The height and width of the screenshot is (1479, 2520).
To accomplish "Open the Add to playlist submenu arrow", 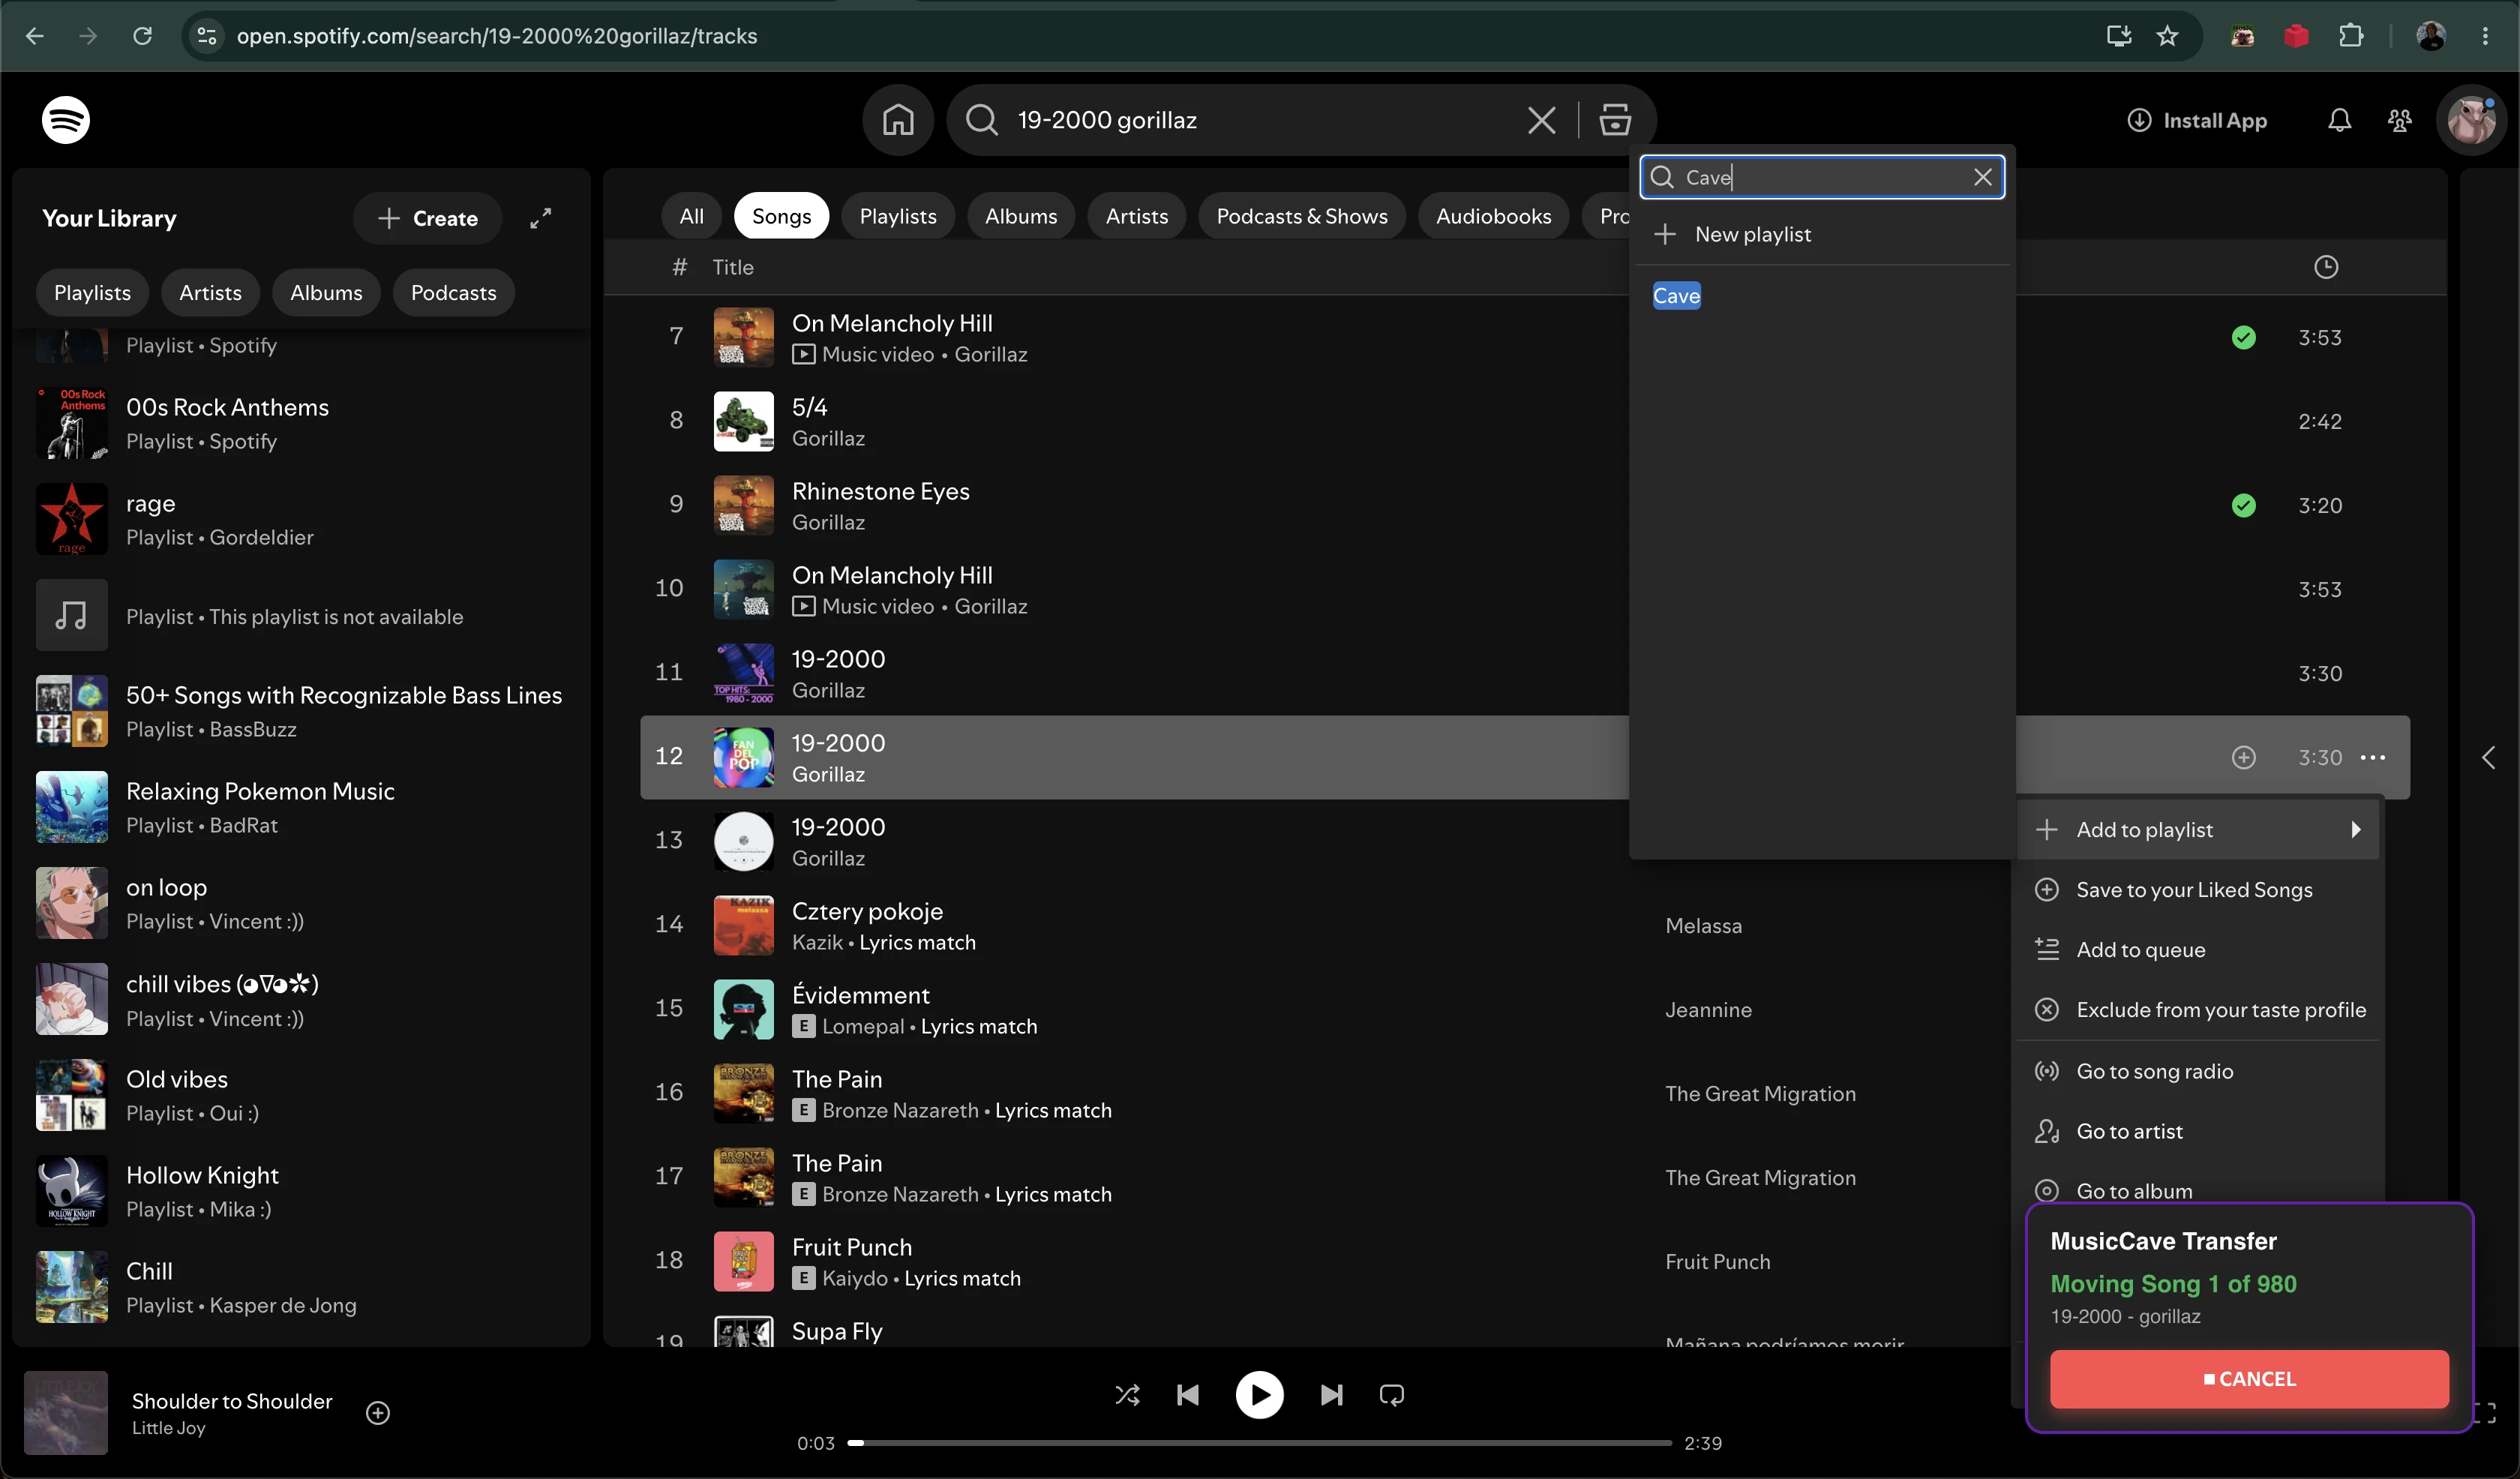I will click(2355, 830).
